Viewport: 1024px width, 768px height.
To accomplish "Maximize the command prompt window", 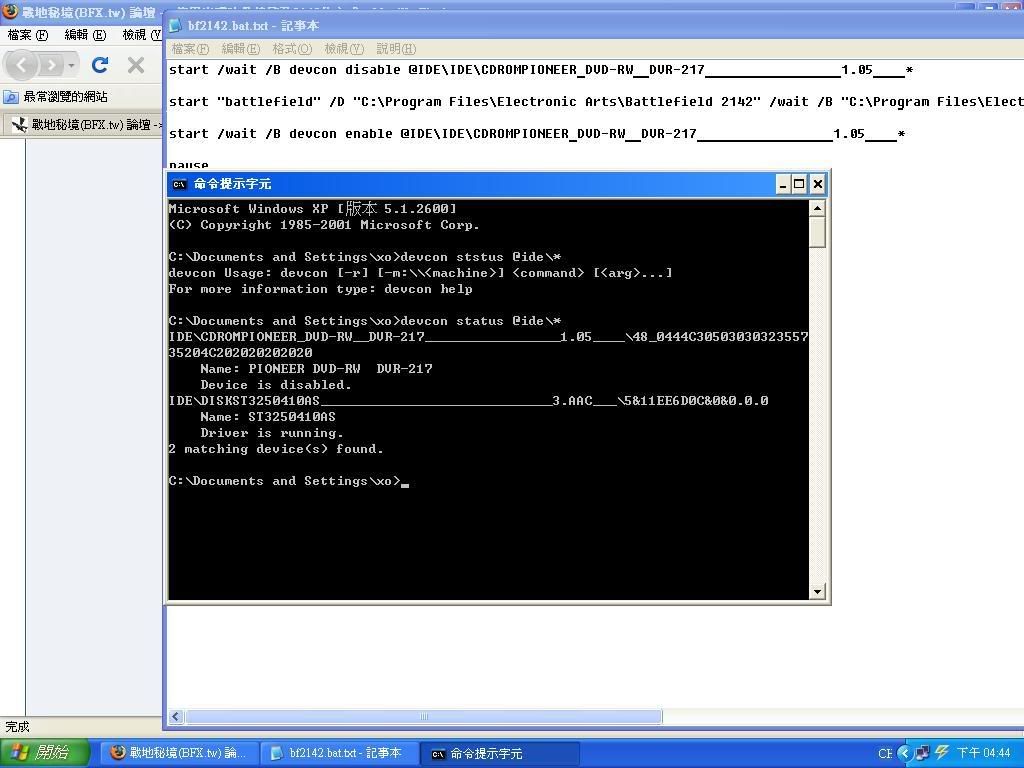I will click(799, 184).
